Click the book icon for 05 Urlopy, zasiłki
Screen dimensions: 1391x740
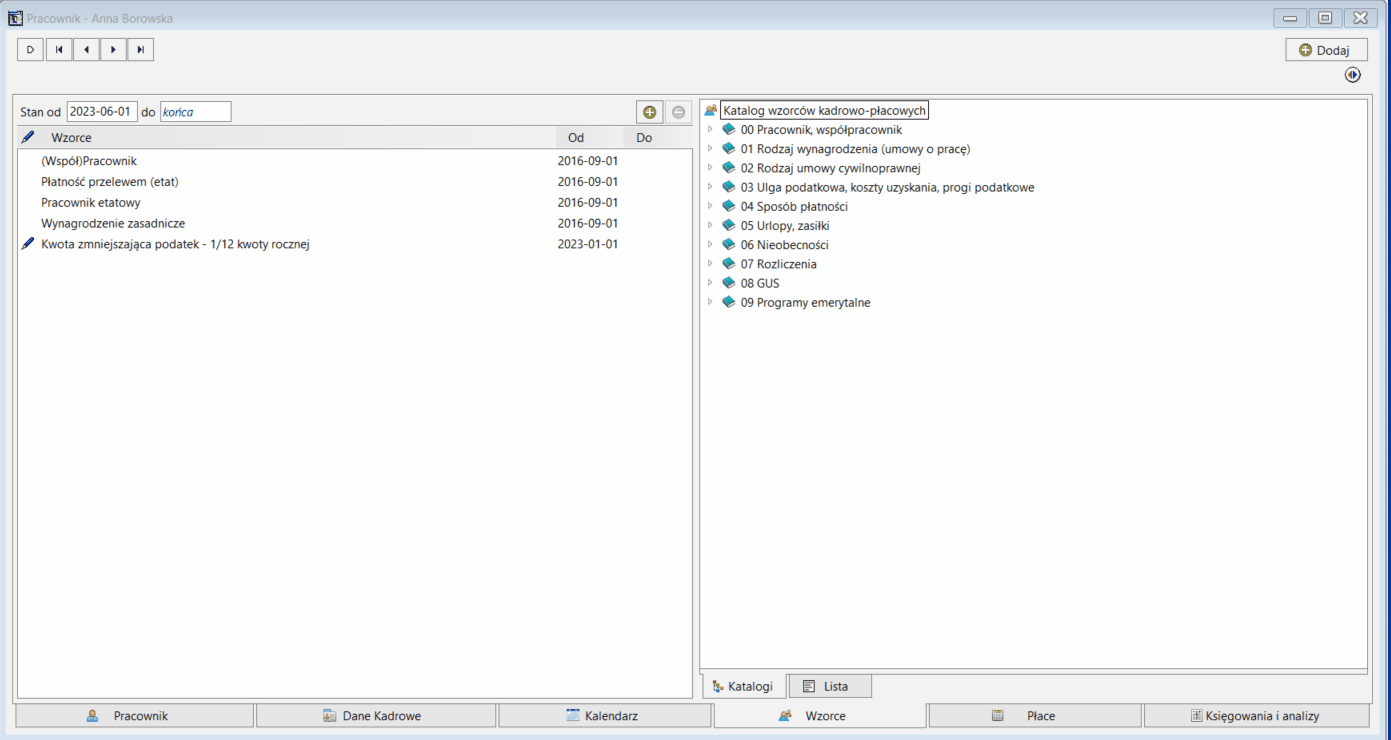point(728,226)
